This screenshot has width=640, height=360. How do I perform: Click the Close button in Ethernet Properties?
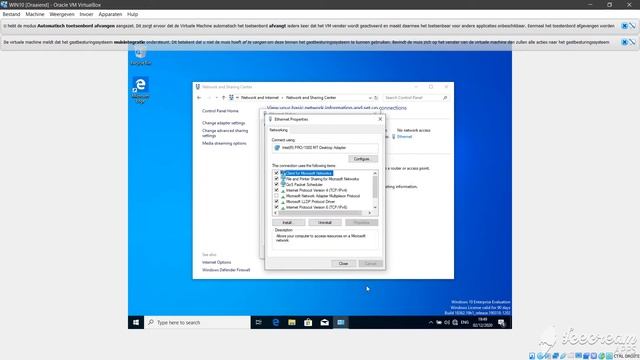pyautogui.click(x=343, y=263)
